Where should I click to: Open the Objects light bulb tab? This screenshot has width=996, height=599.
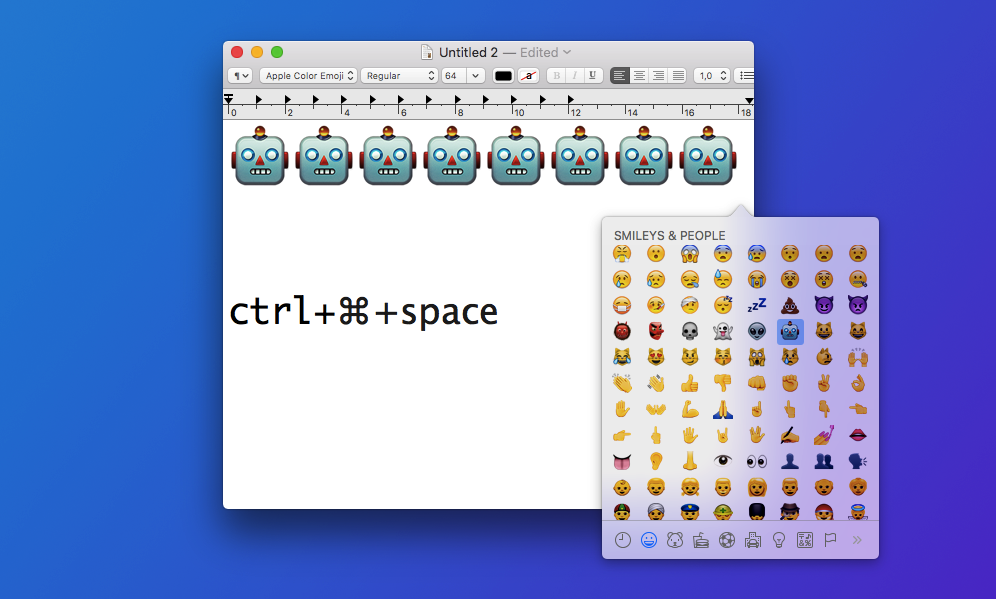tap(779, 541)
